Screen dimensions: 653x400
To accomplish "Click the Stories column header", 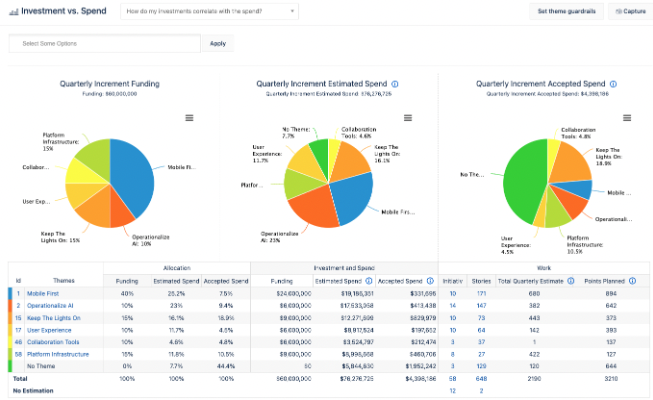I will click(481, 281).
